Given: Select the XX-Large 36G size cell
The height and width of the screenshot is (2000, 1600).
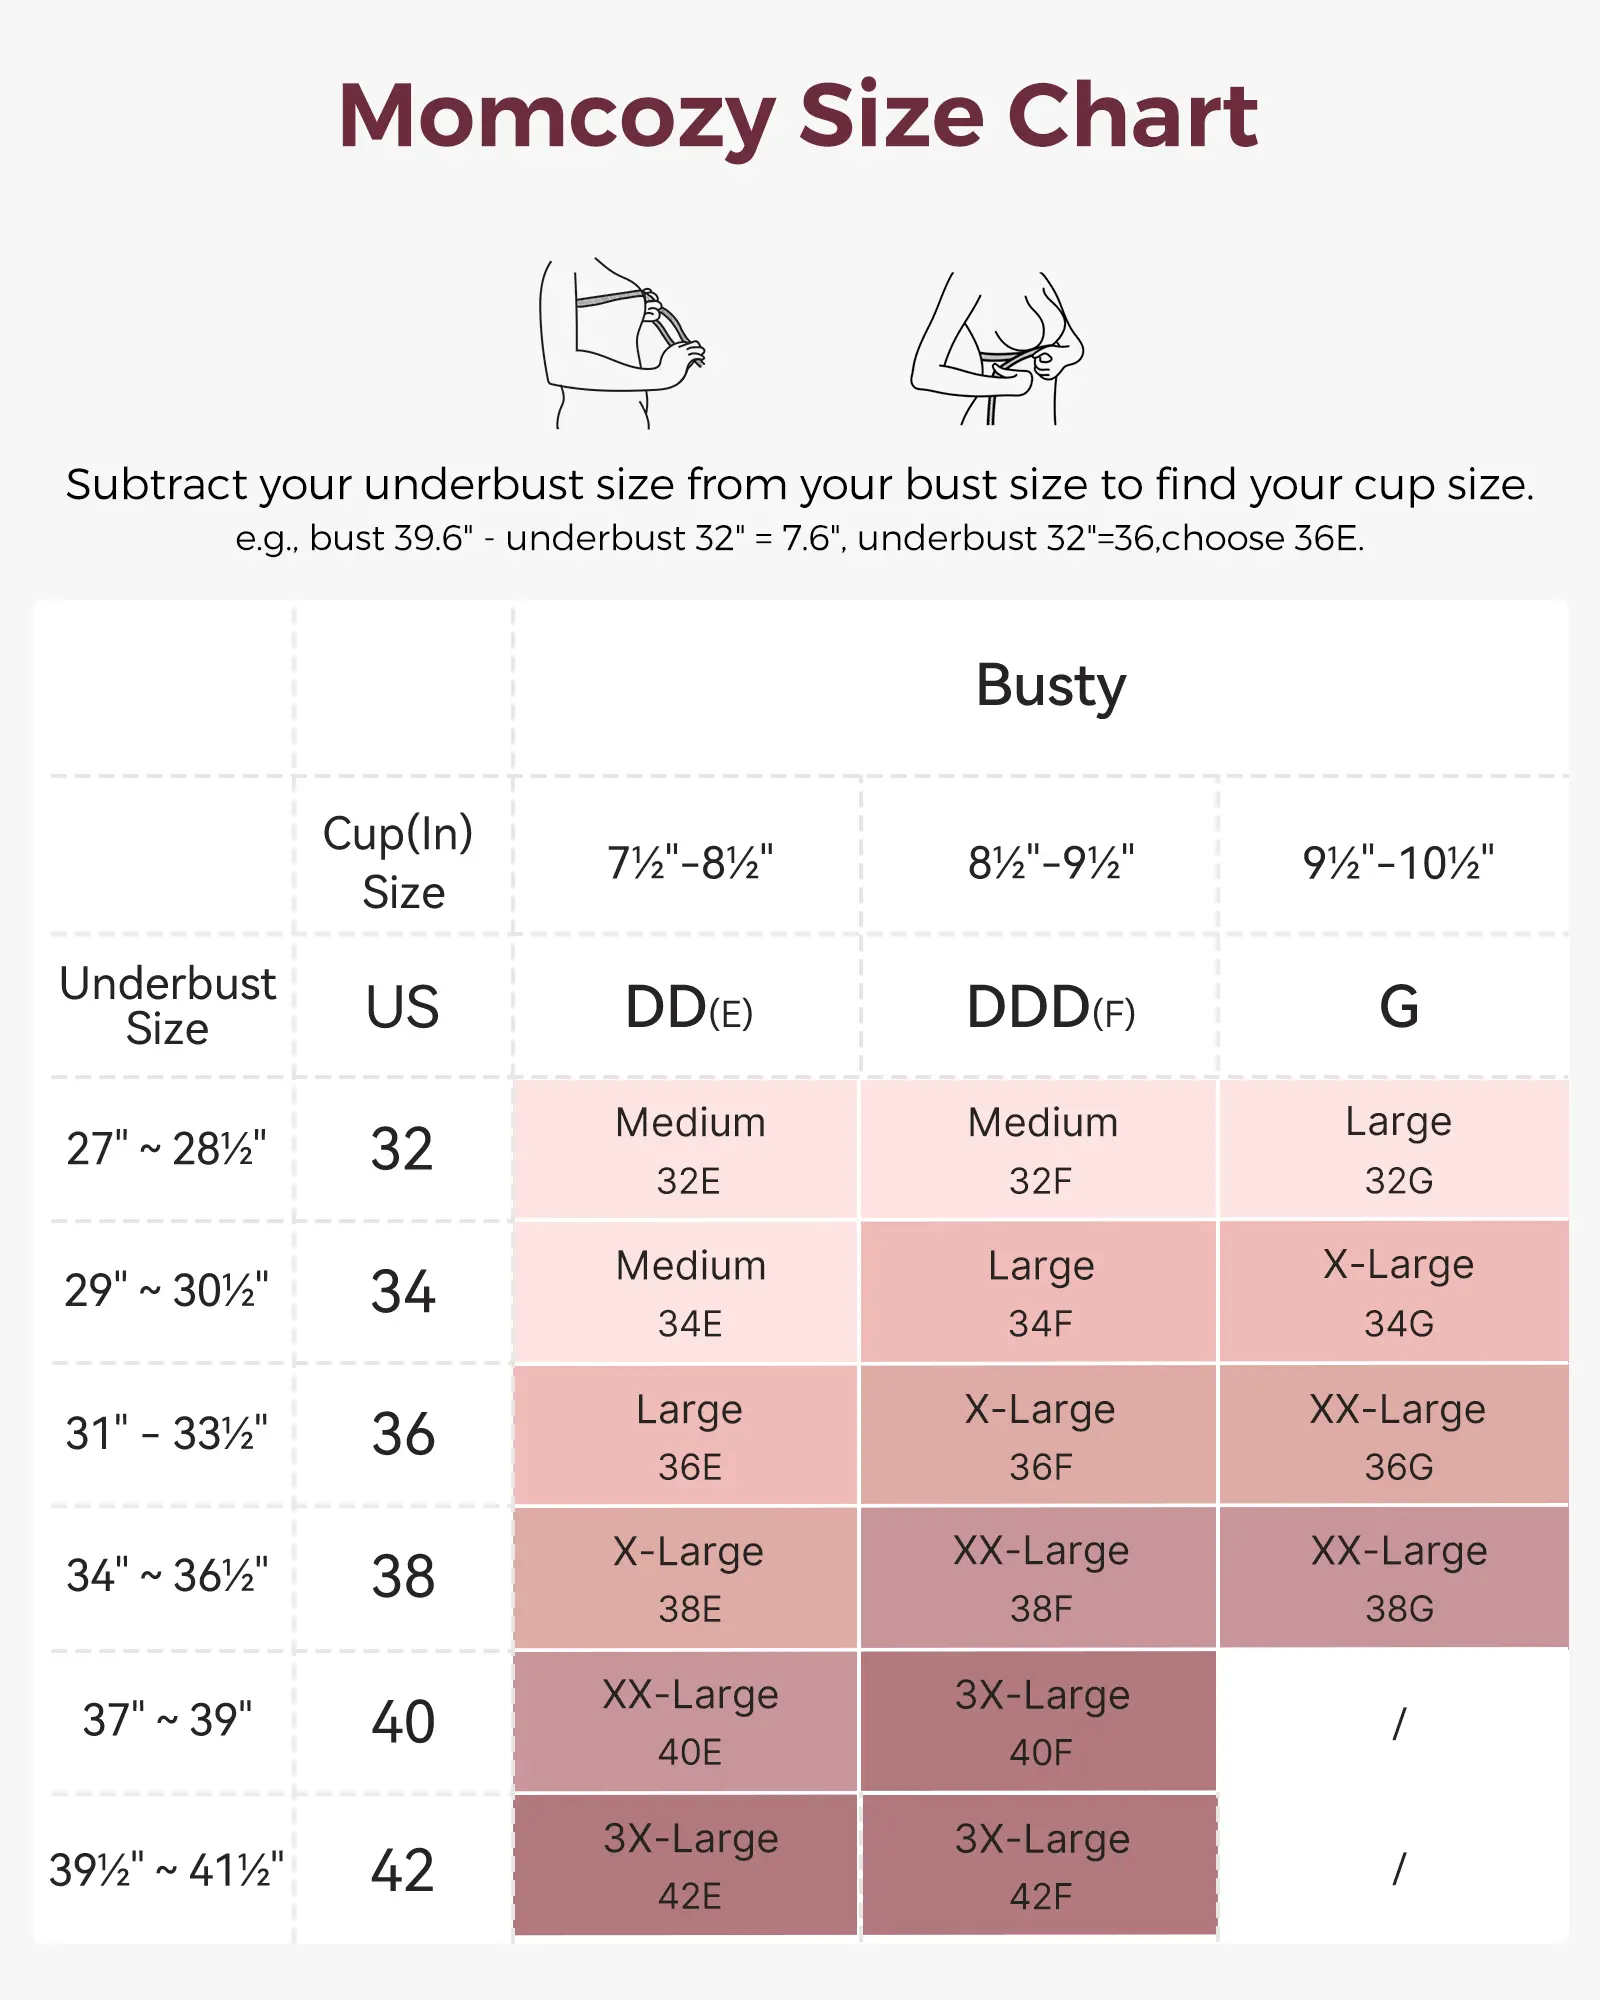Looking at the screenshot, I should tap(1398, 1436).
